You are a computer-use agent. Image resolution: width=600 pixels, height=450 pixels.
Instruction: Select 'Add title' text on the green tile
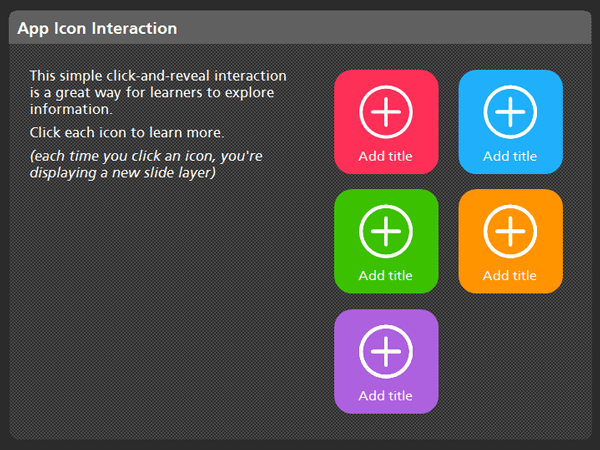pyautogui.click(x=385, y=275)
